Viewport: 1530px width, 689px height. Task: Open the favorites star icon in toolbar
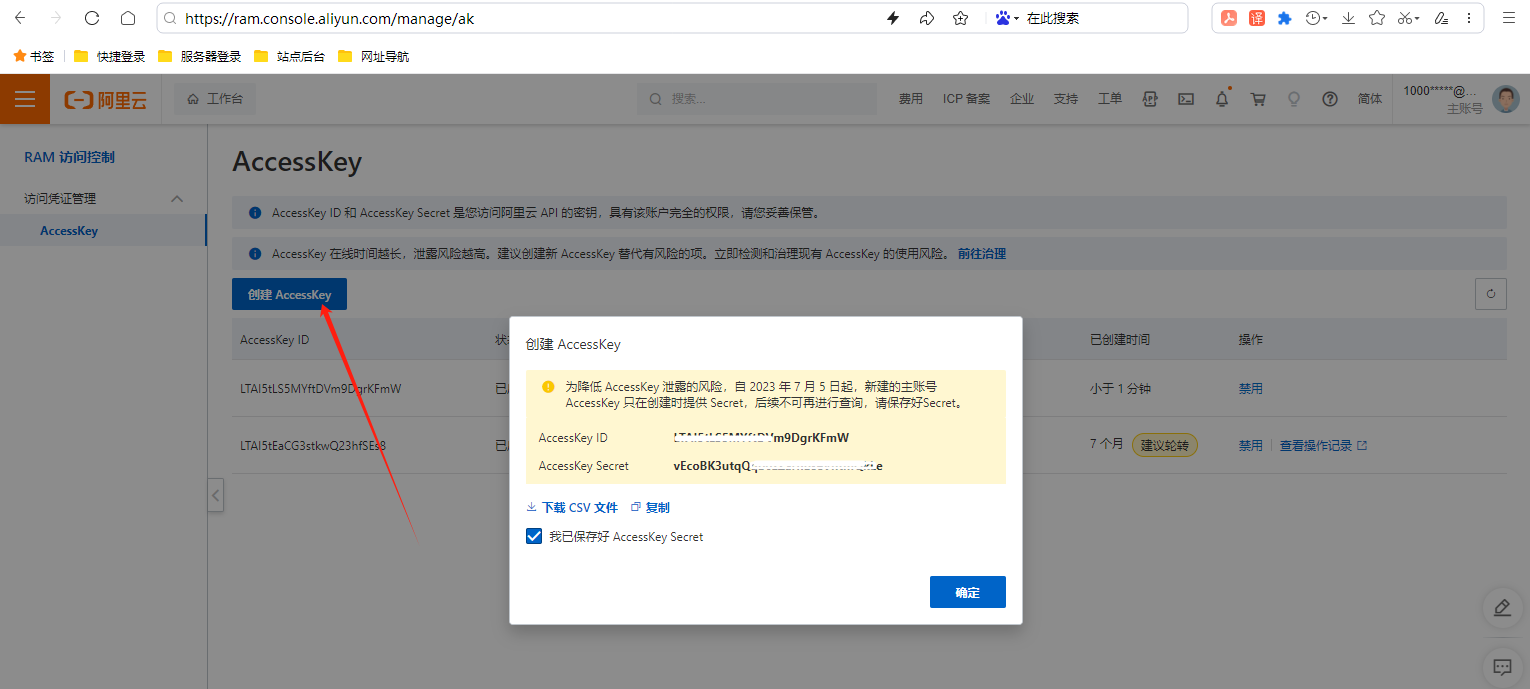coord(1377,18)
